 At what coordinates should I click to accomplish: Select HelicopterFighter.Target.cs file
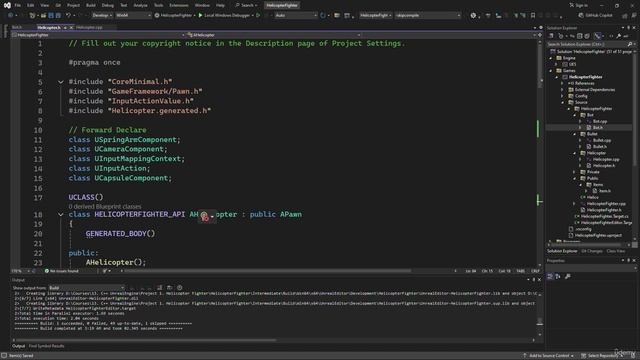tap(604, 216)
